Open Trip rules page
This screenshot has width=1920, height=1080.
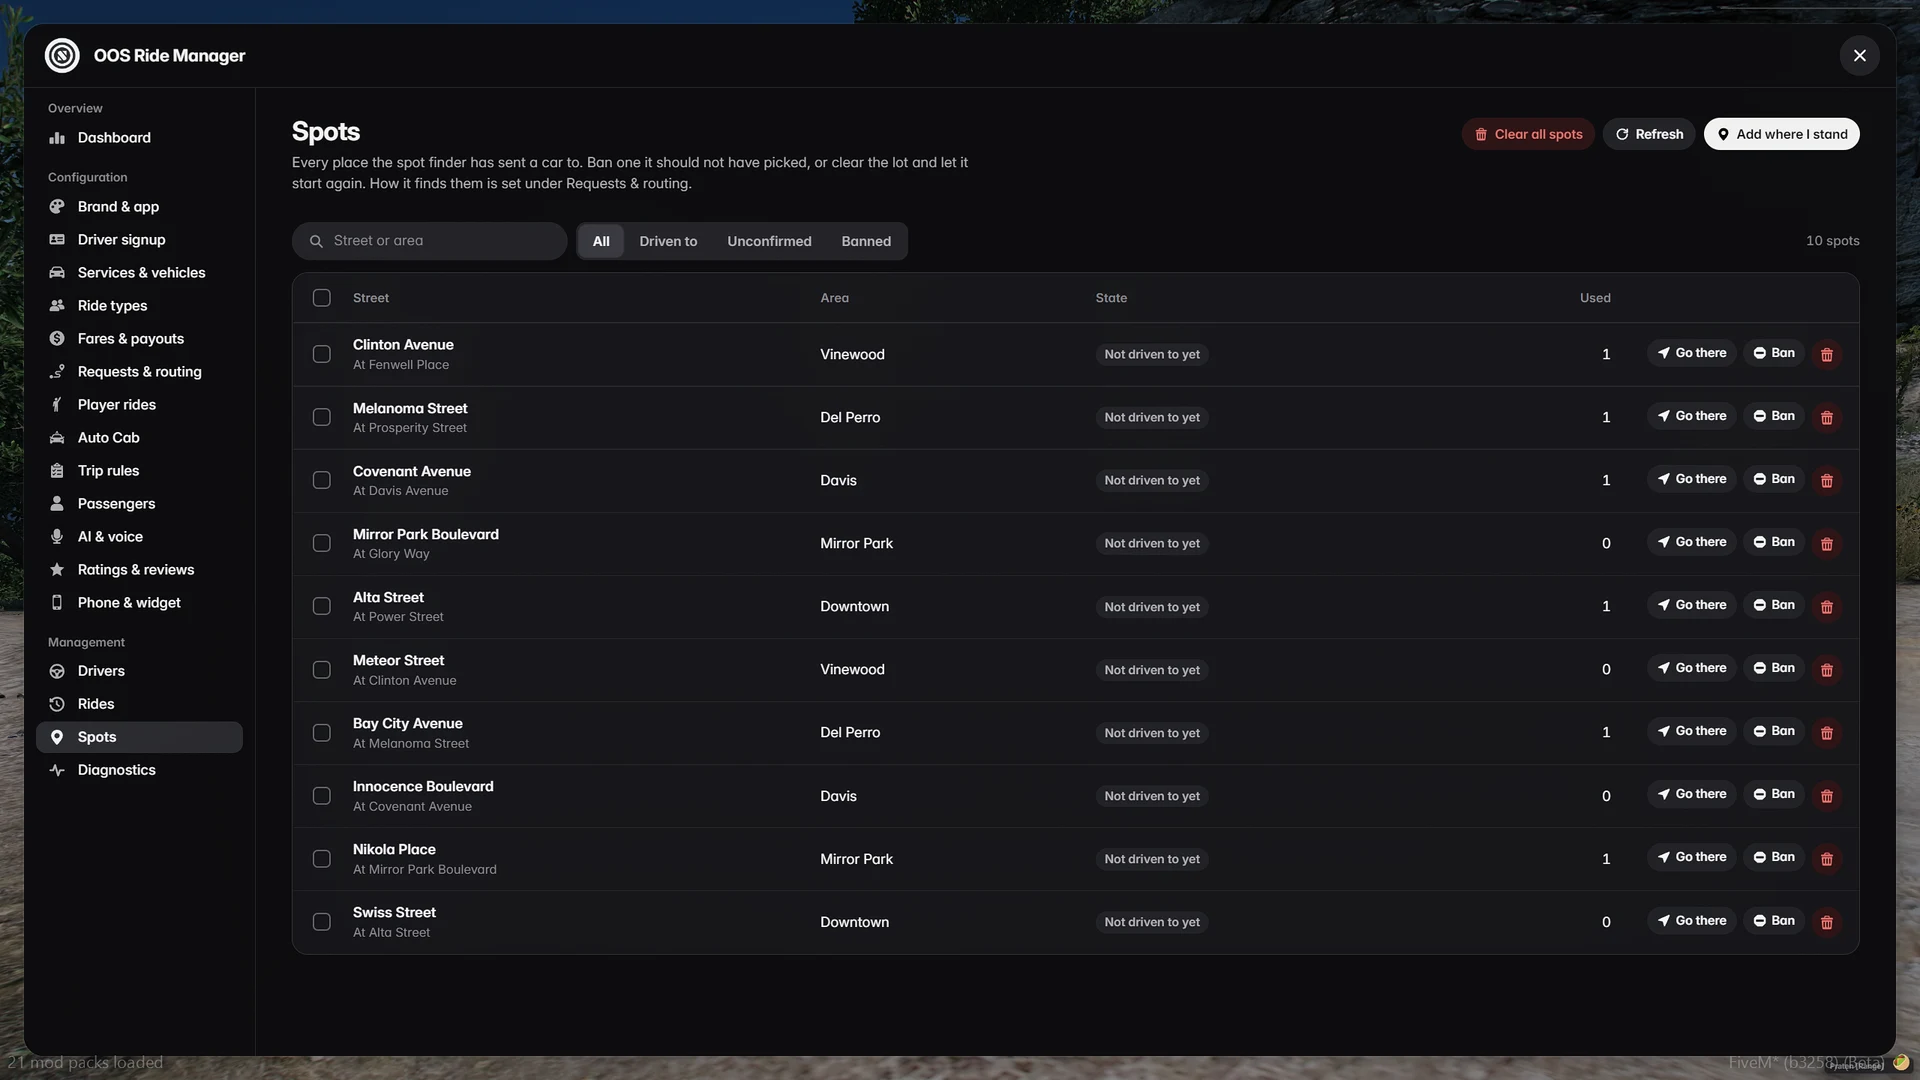(139, 471)
